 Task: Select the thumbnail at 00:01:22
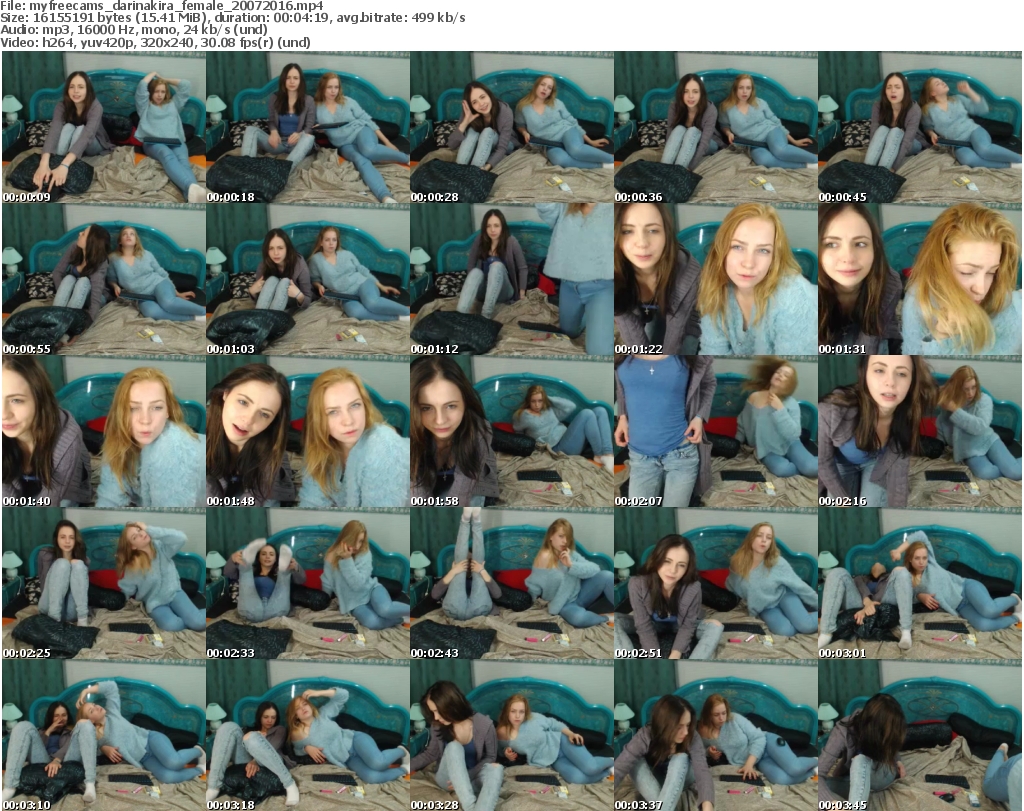click(716, 279)
